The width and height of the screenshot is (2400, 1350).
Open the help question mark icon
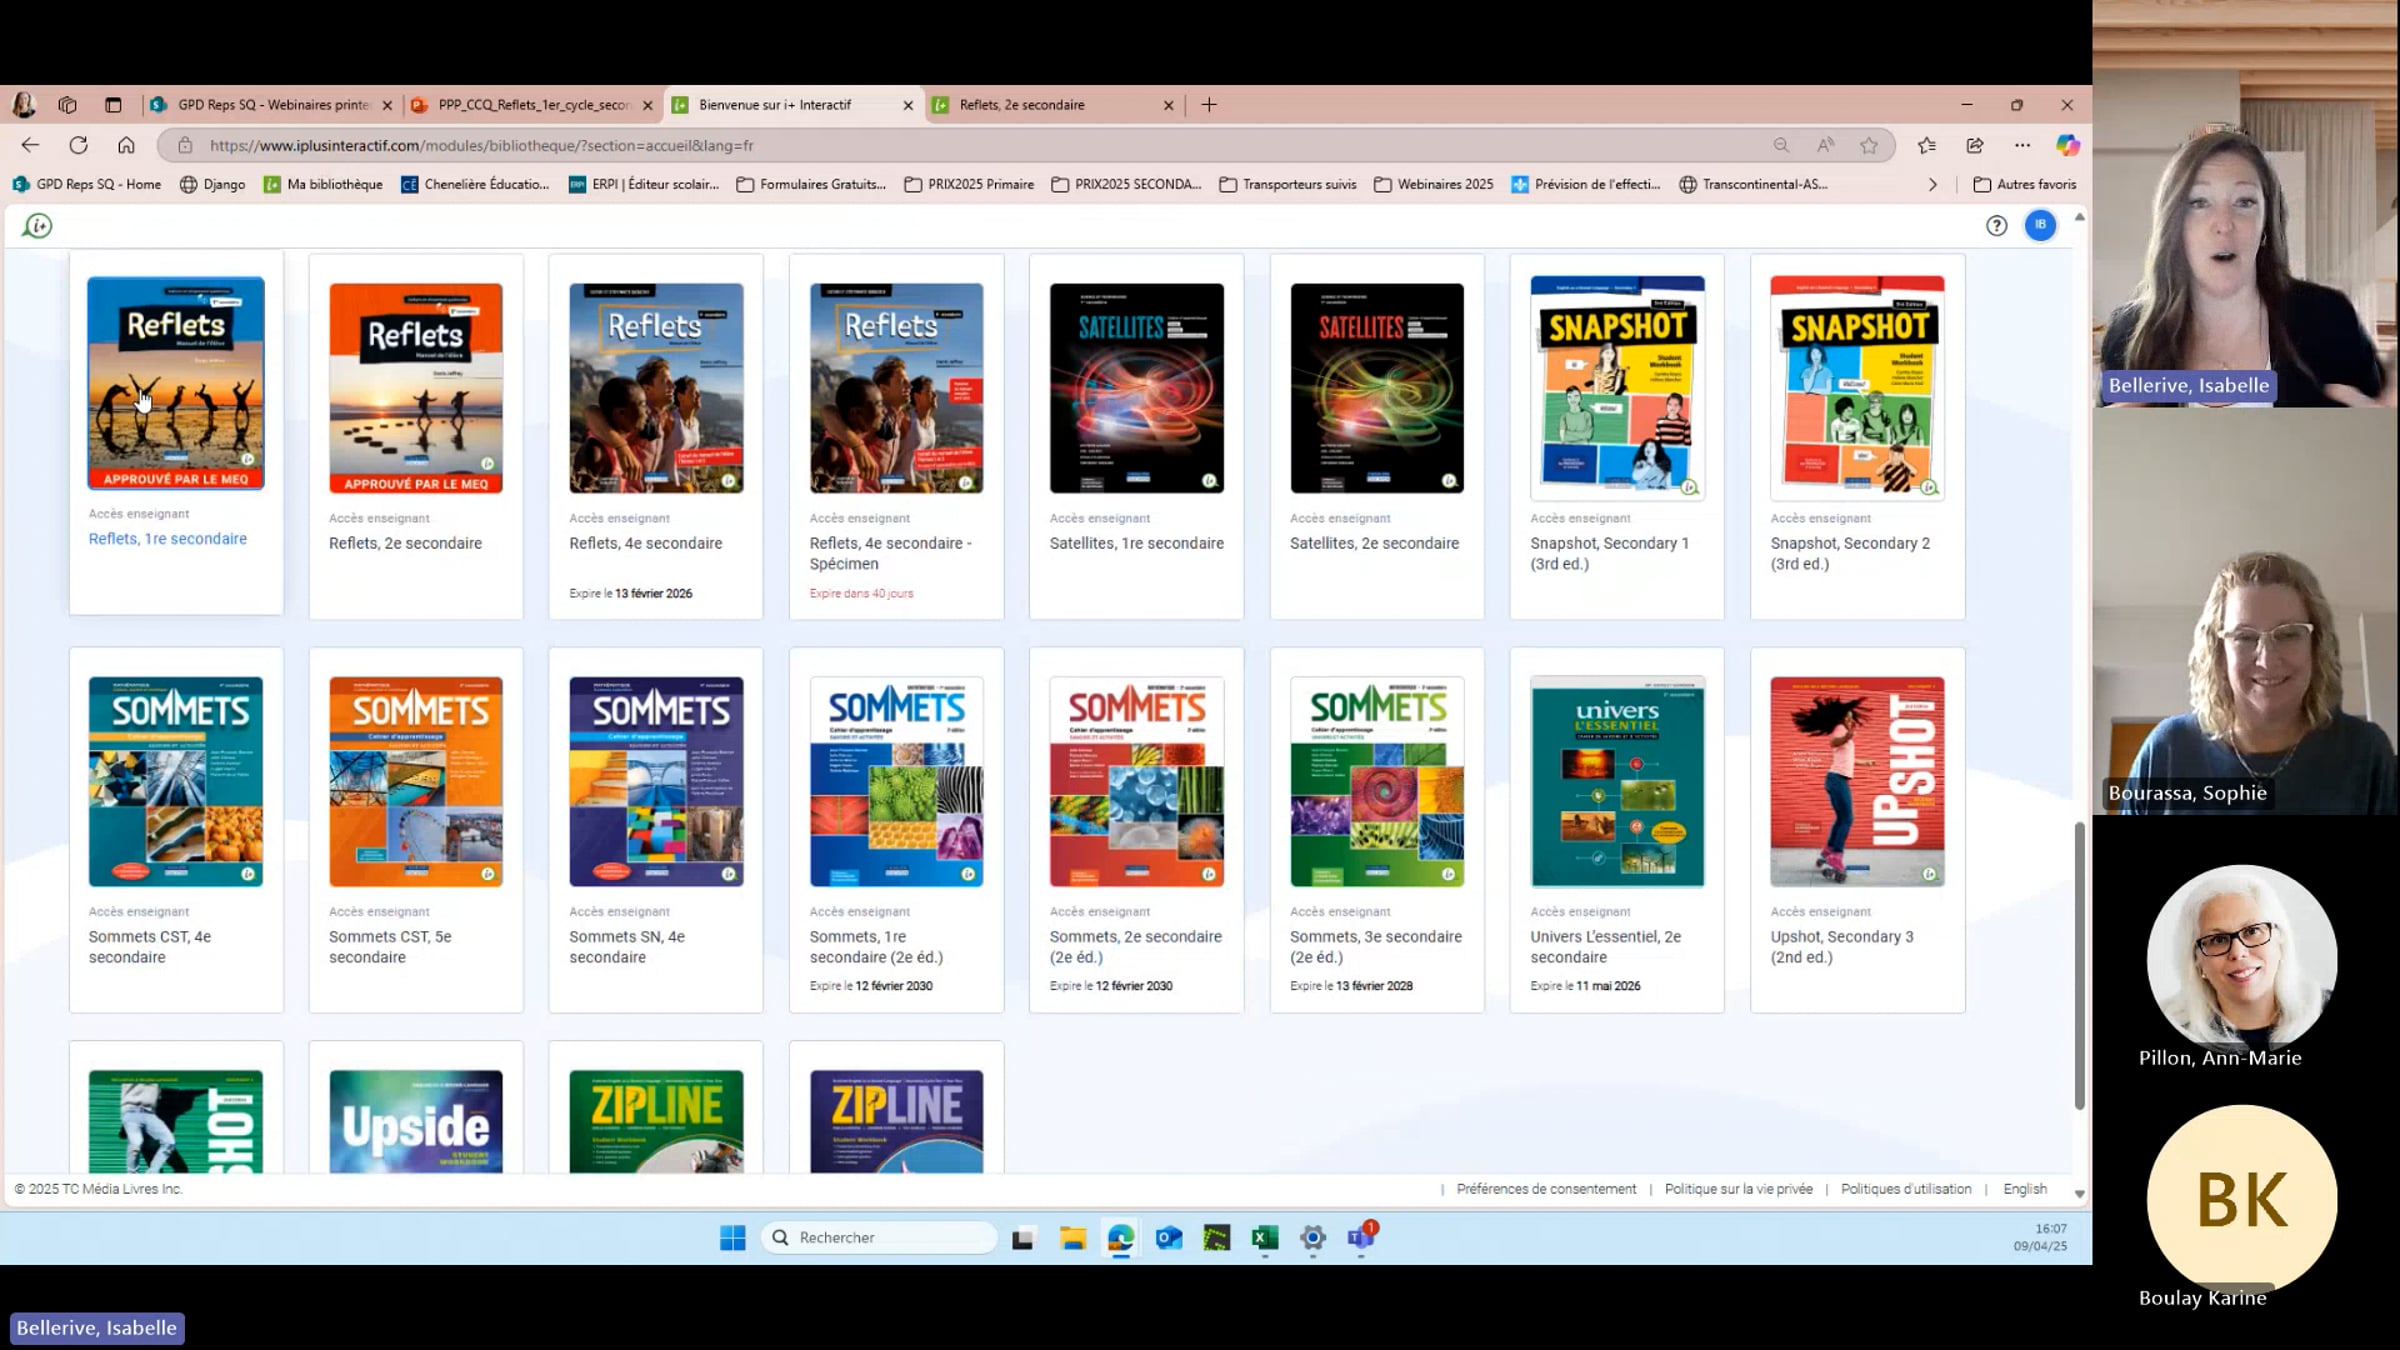(x=1996, y=226)
